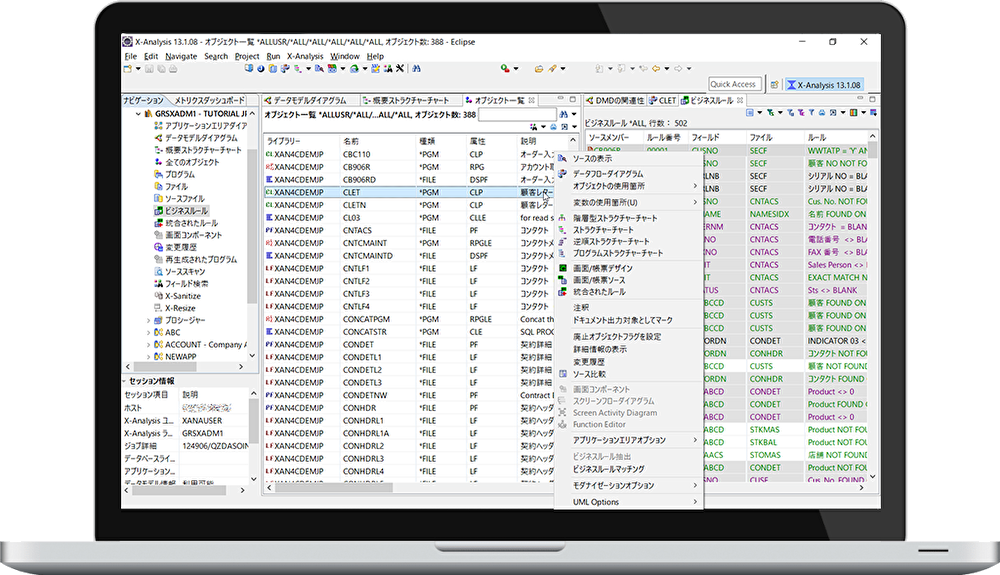Click the ライブラリー column header

pos(302,141)
